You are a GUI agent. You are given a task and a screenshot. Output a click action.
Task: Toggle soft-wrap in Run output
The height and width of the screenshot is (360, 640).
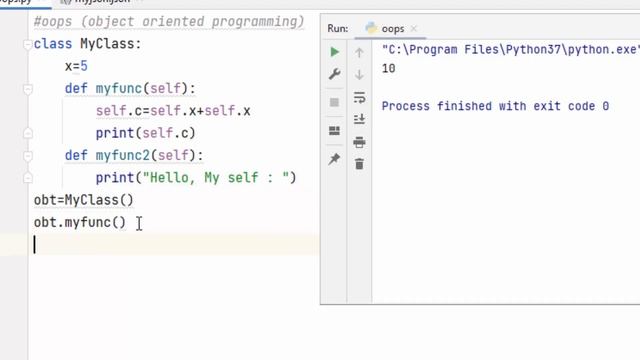pos(359,97)
